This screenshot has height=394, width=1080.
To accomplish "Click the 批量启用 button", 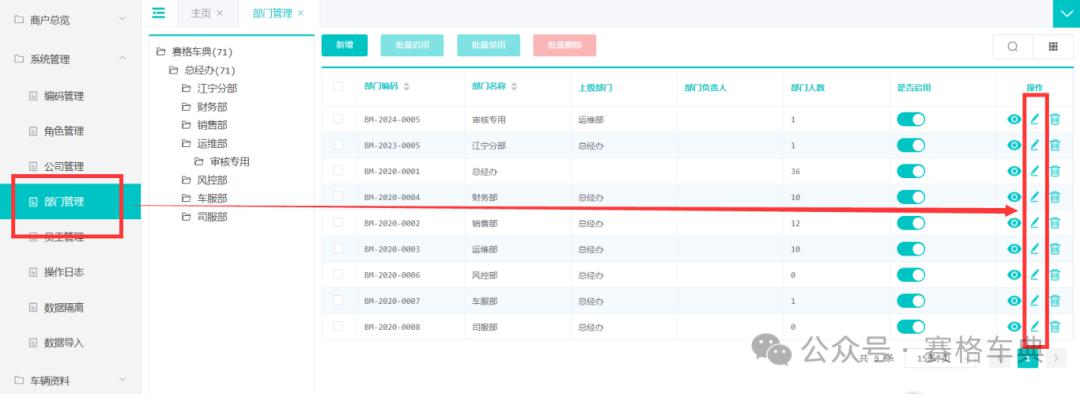I will pos(412,45).
